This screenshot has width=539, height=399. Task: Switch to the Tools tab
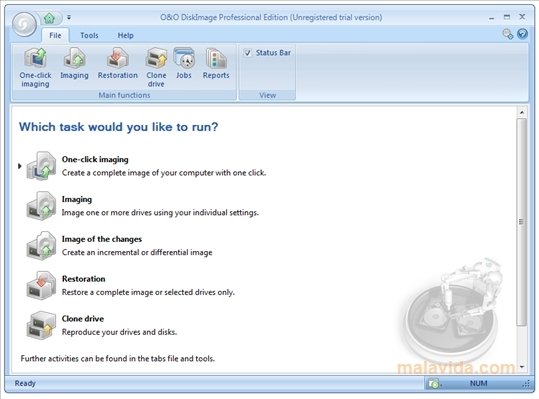point(89,35)
